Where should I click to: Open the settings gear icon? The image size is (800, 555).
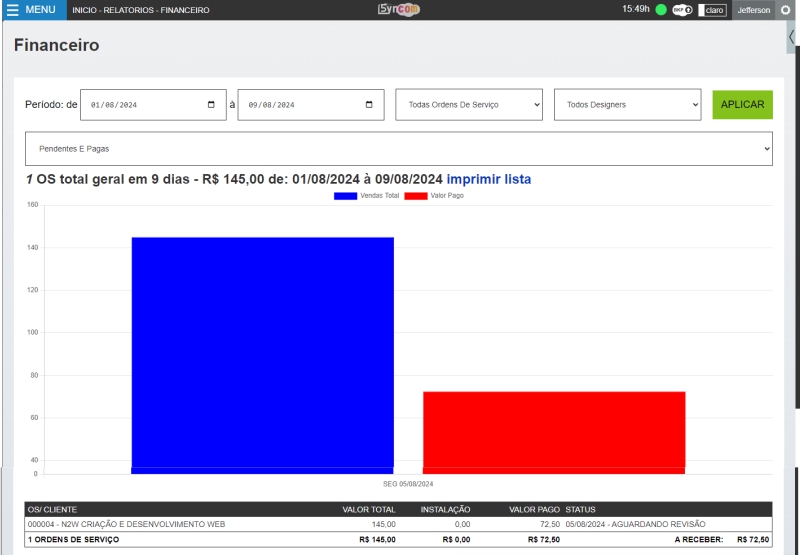point(785,10)
